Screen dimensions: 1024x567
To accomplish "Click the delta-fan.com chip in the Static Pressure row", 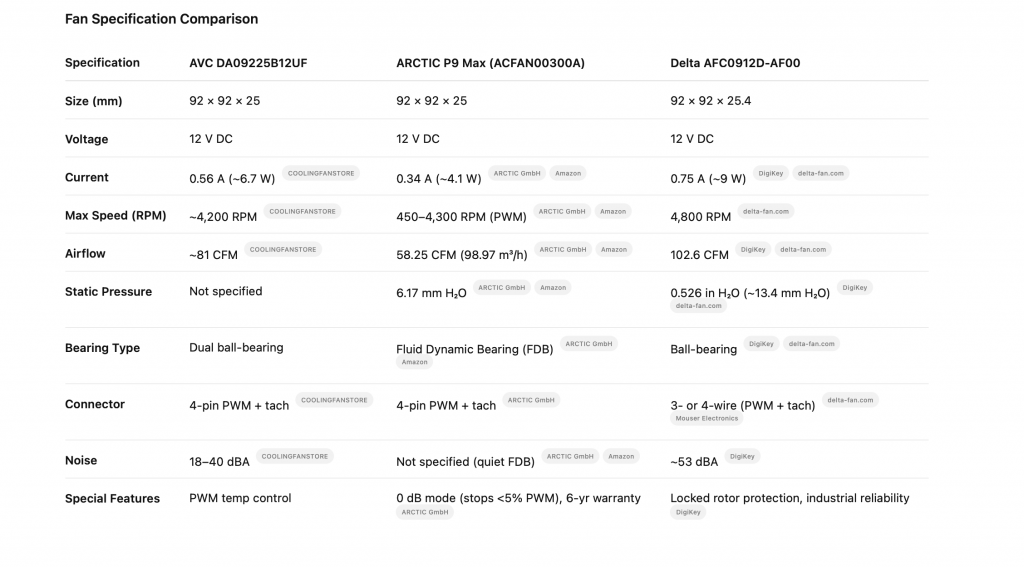I will pos(698,306).
